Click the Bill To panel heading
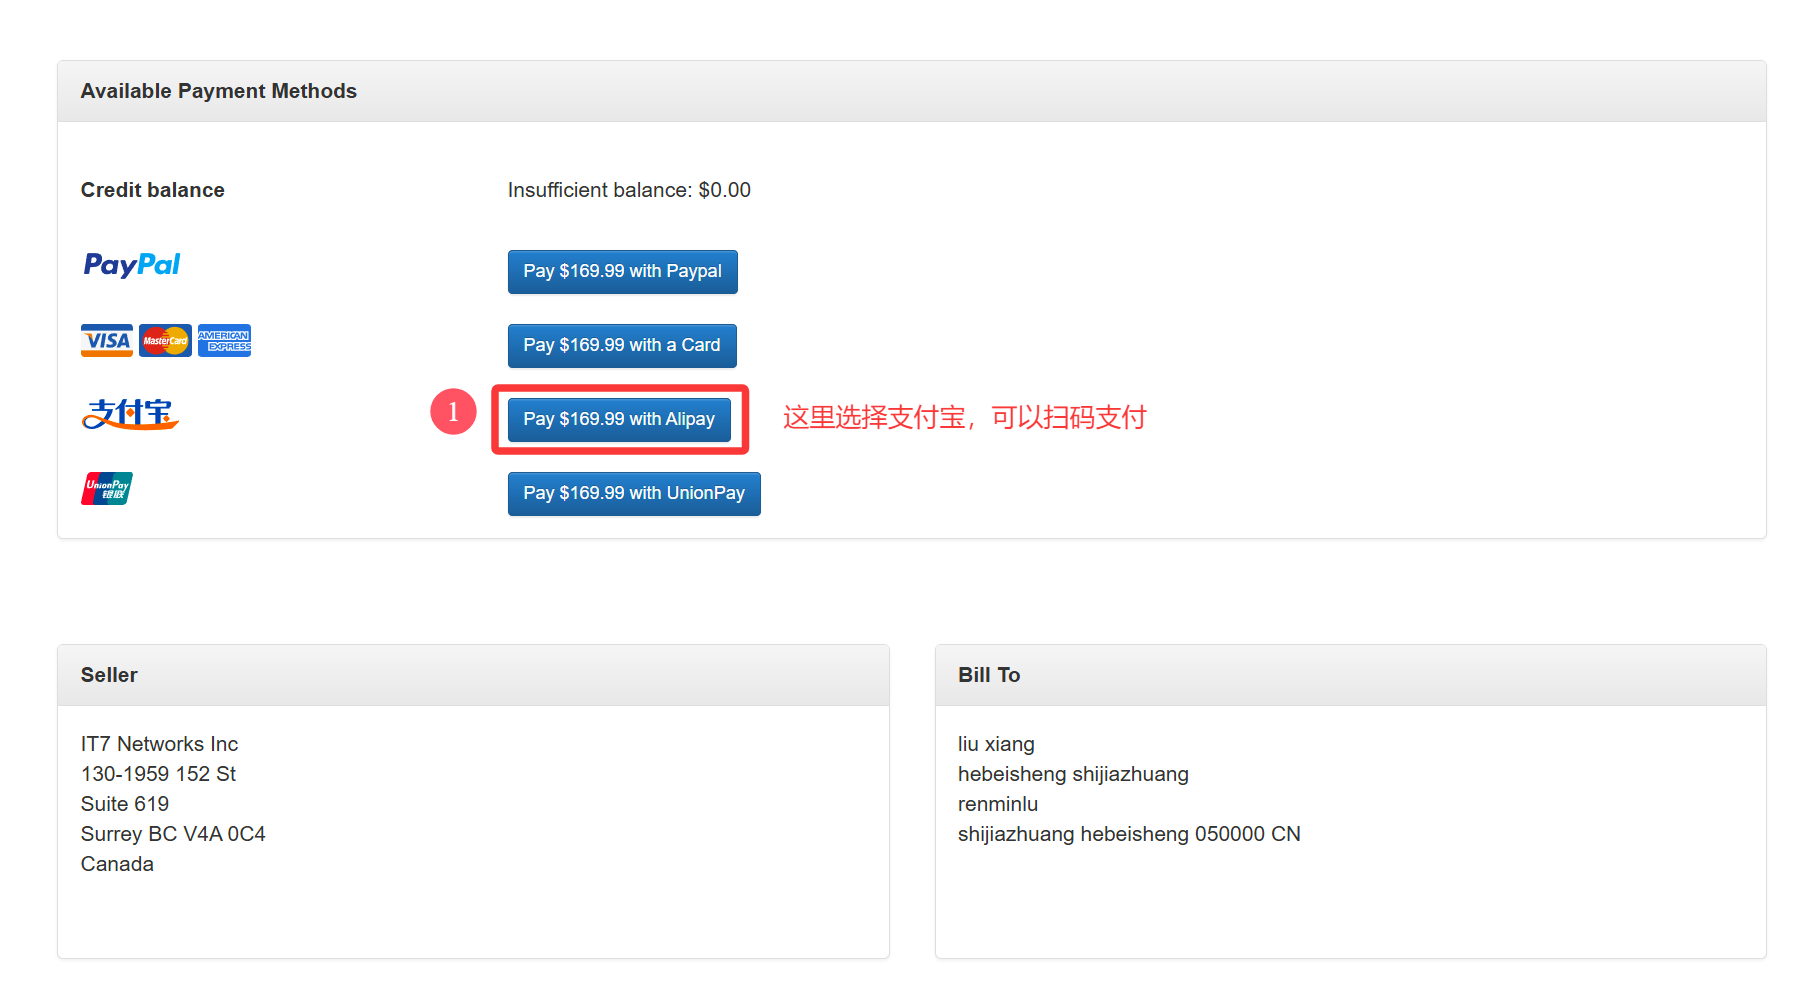Viewport: 1806px width, 988px height. pos(988,675)
